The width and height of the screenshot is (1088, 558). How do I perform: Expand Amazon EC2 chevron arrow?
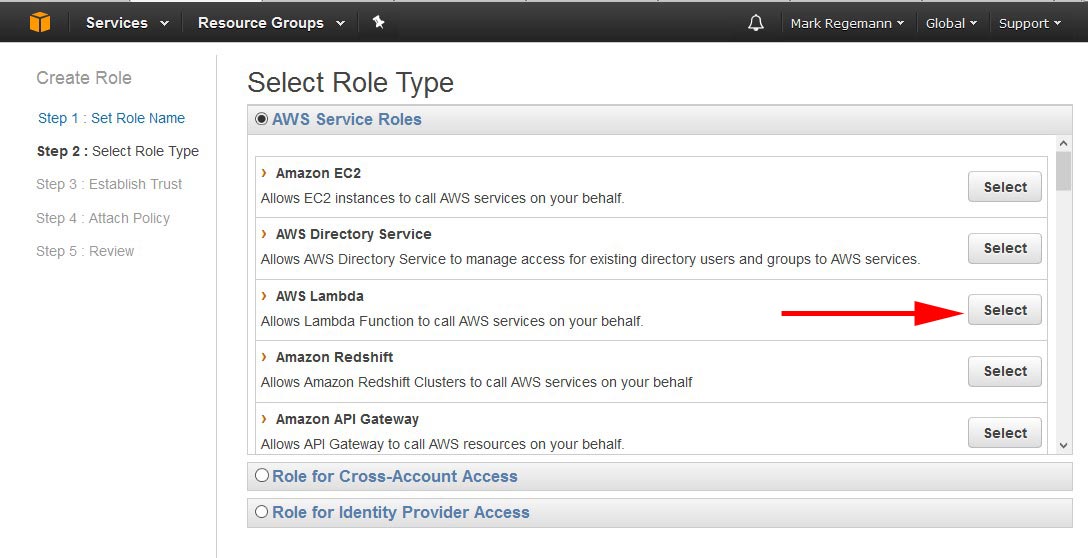264,173
